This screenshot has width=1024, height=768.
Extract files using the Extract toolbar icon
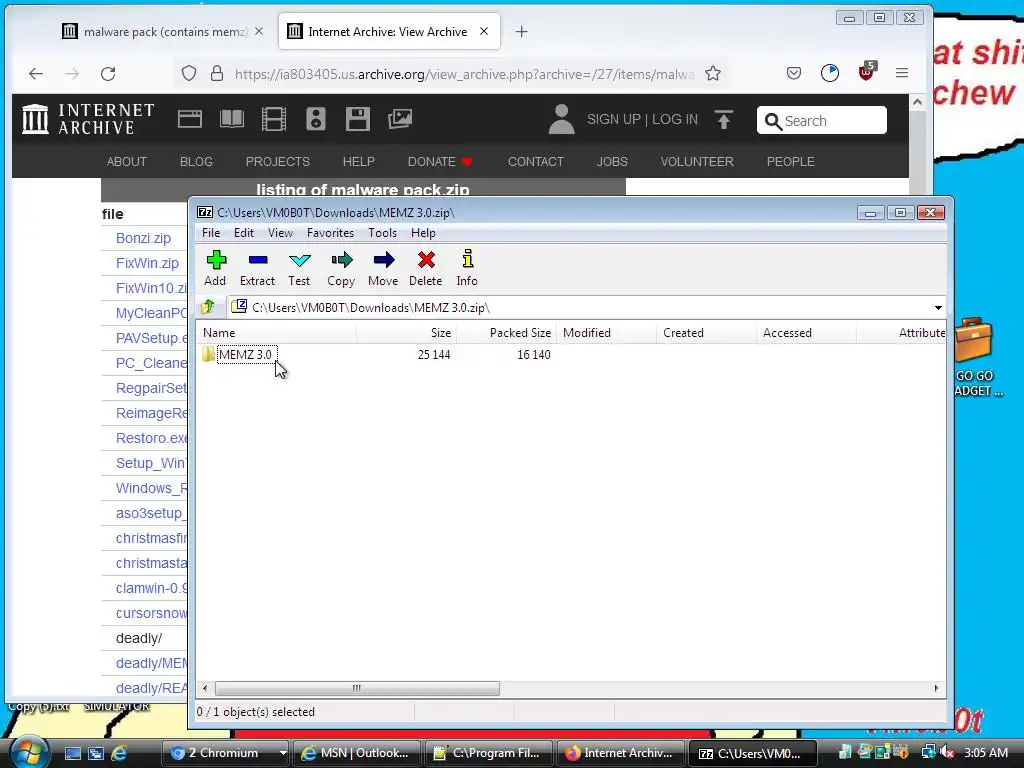pos(257,268)
